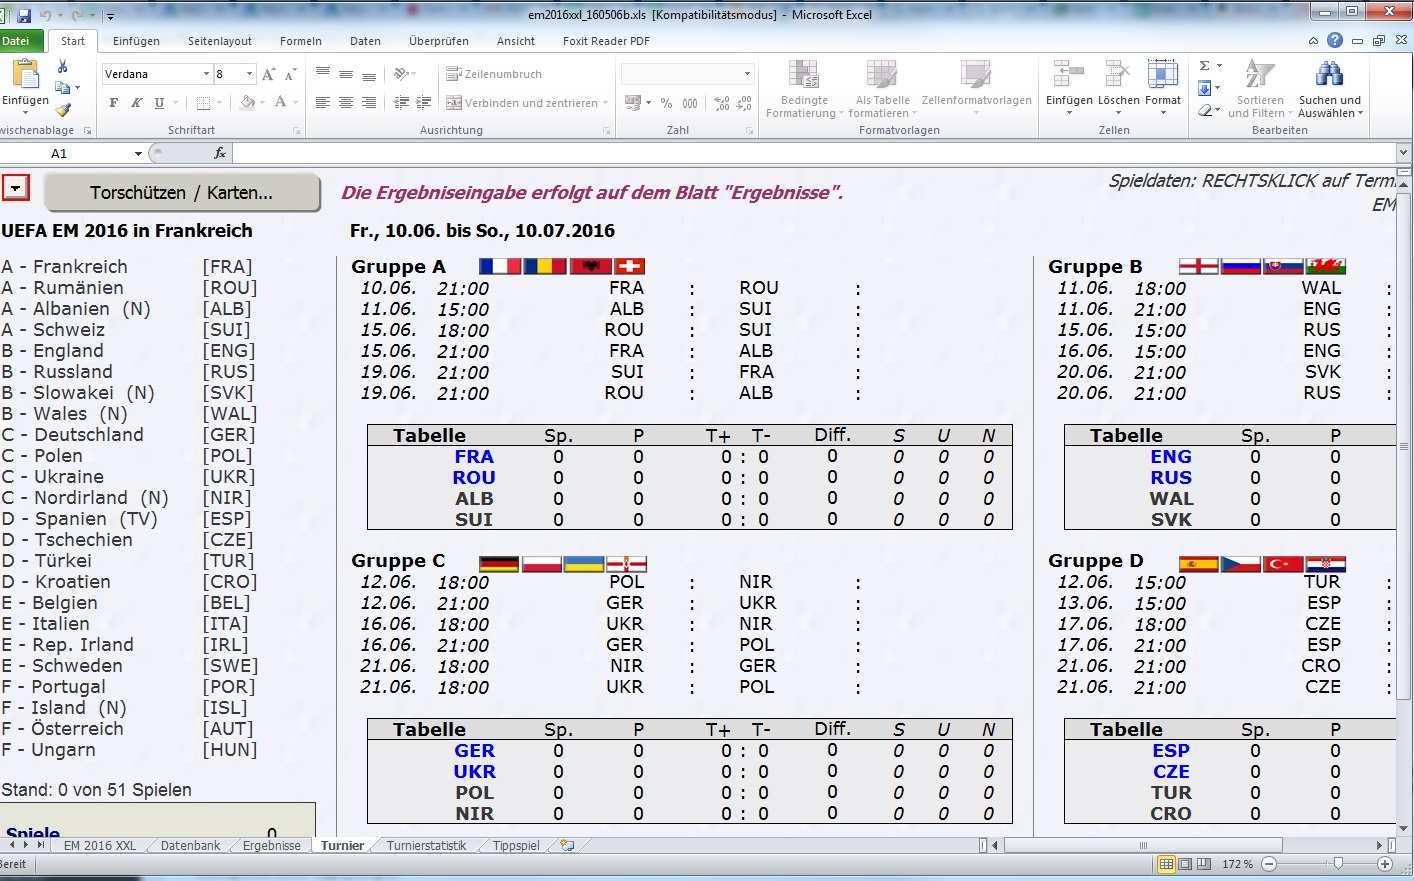The height and width of the screenshot is (881, 1414).
Task: Click the insert function fx icon
Action: pos(220,153)
